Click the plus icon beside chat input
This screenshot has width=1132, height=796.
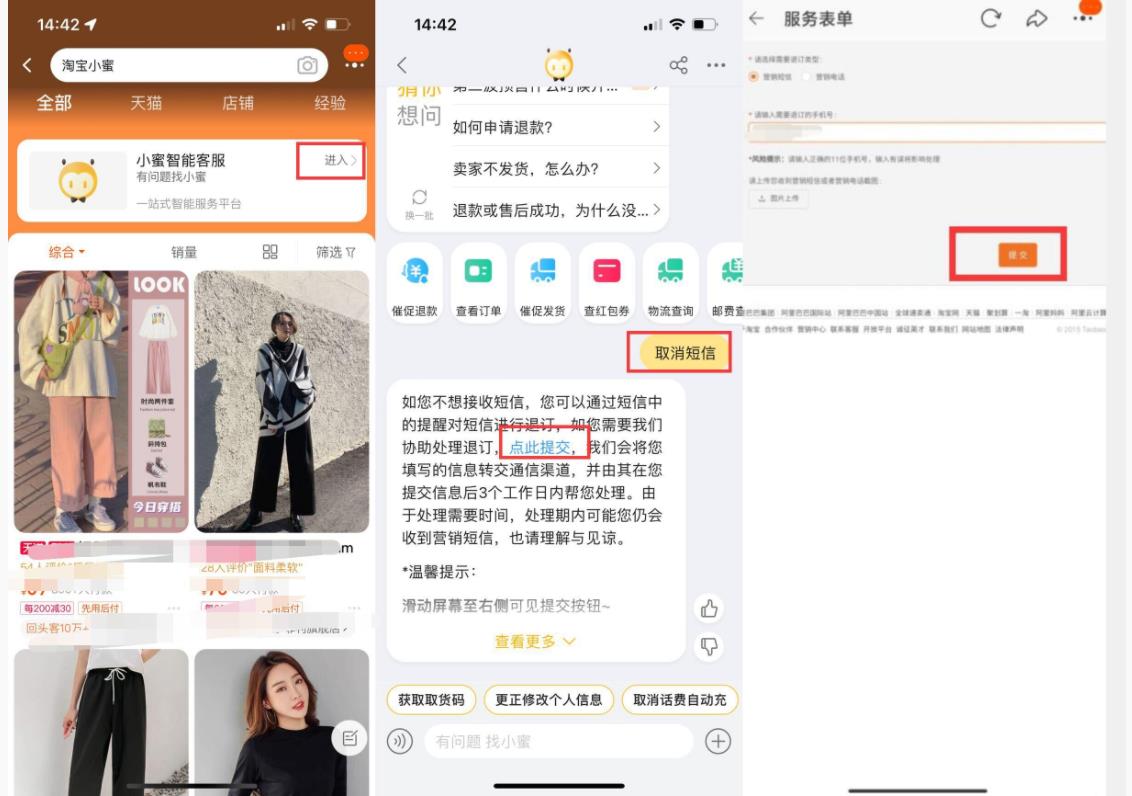718,741
